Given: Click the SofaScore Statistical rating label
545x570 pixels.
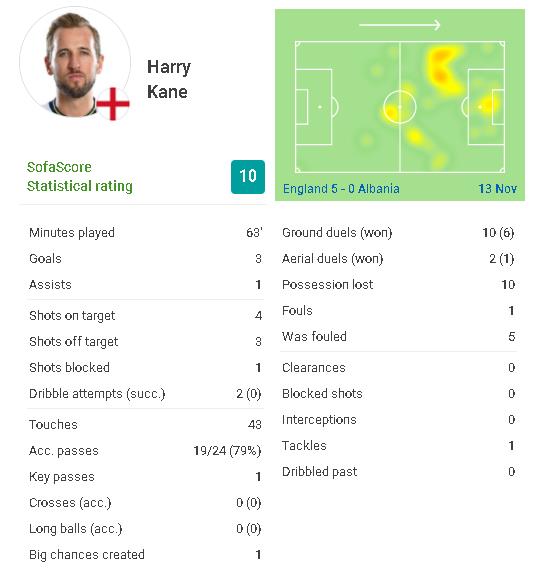Looking at the screenshot, I should pos(80,177).
